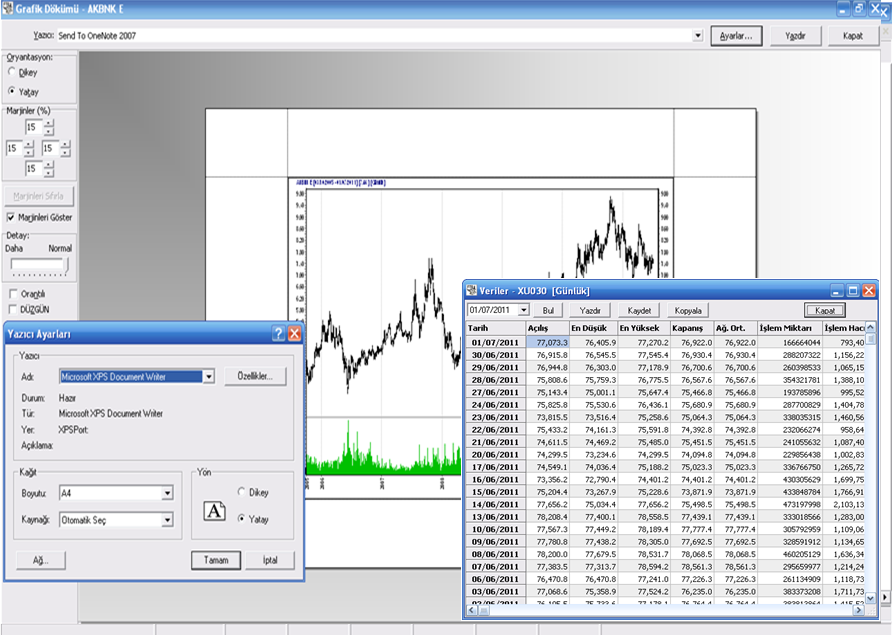Open the Ad printer name dropdown
Screen dimensions: 892x635
pyautogui.click(x=209, y=377)
